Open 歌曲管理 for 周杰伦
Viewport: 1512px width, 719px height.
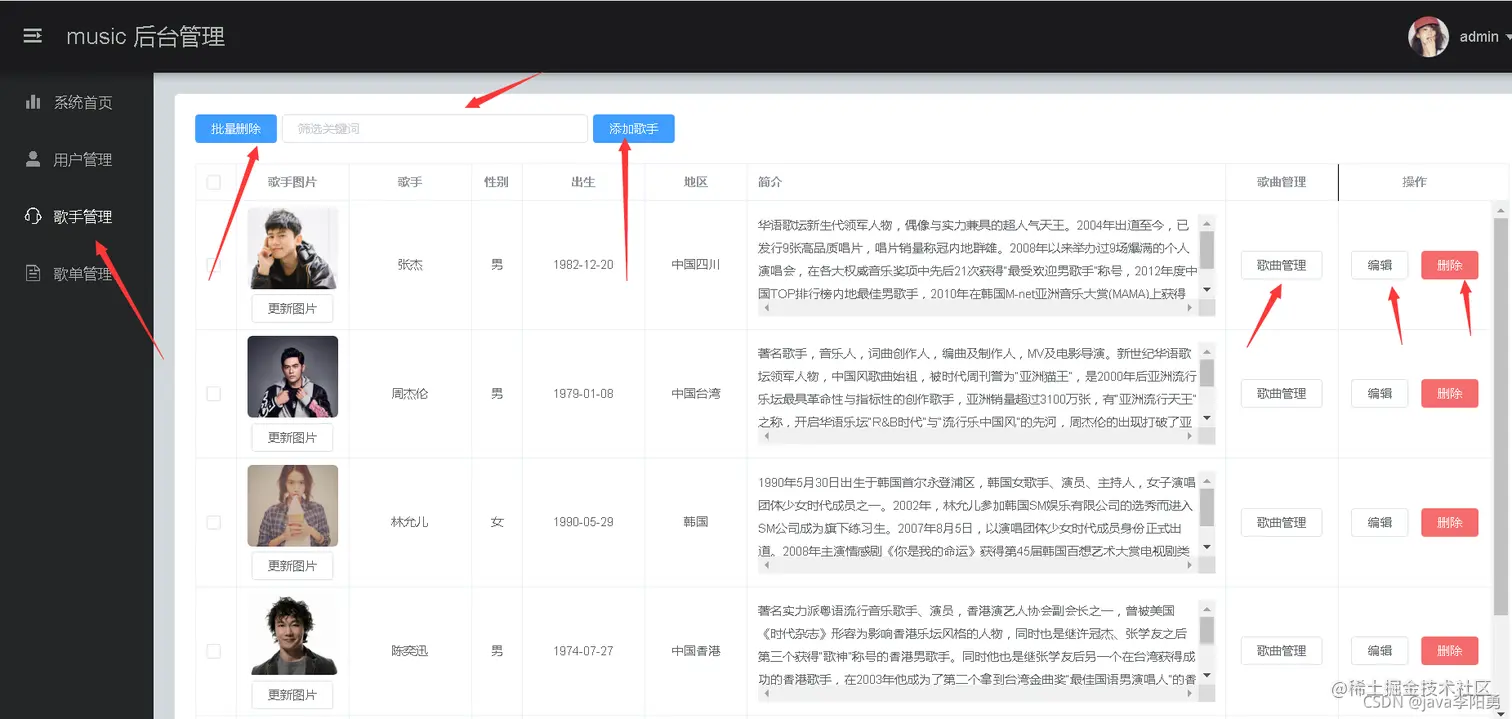click(1281, 394)
